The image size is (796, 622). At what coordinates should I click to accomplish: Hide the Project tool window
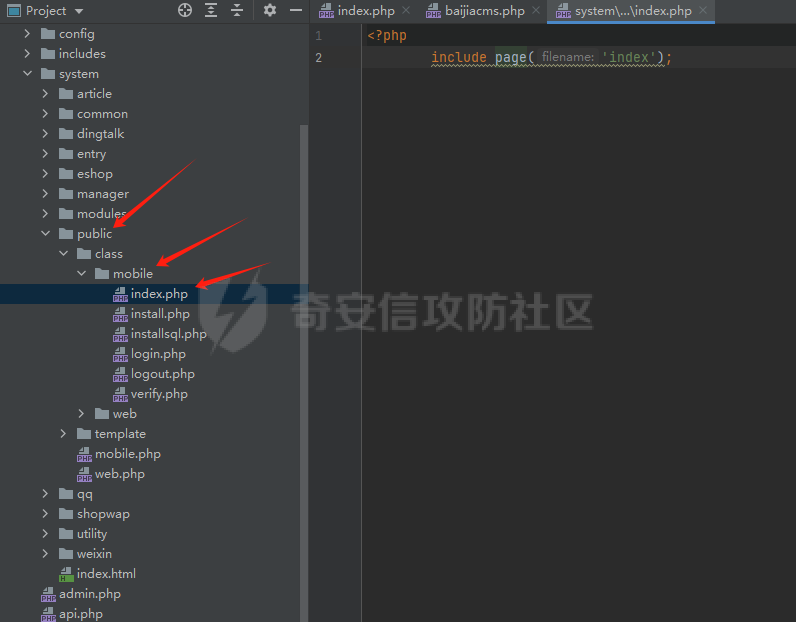click(295, 10)
